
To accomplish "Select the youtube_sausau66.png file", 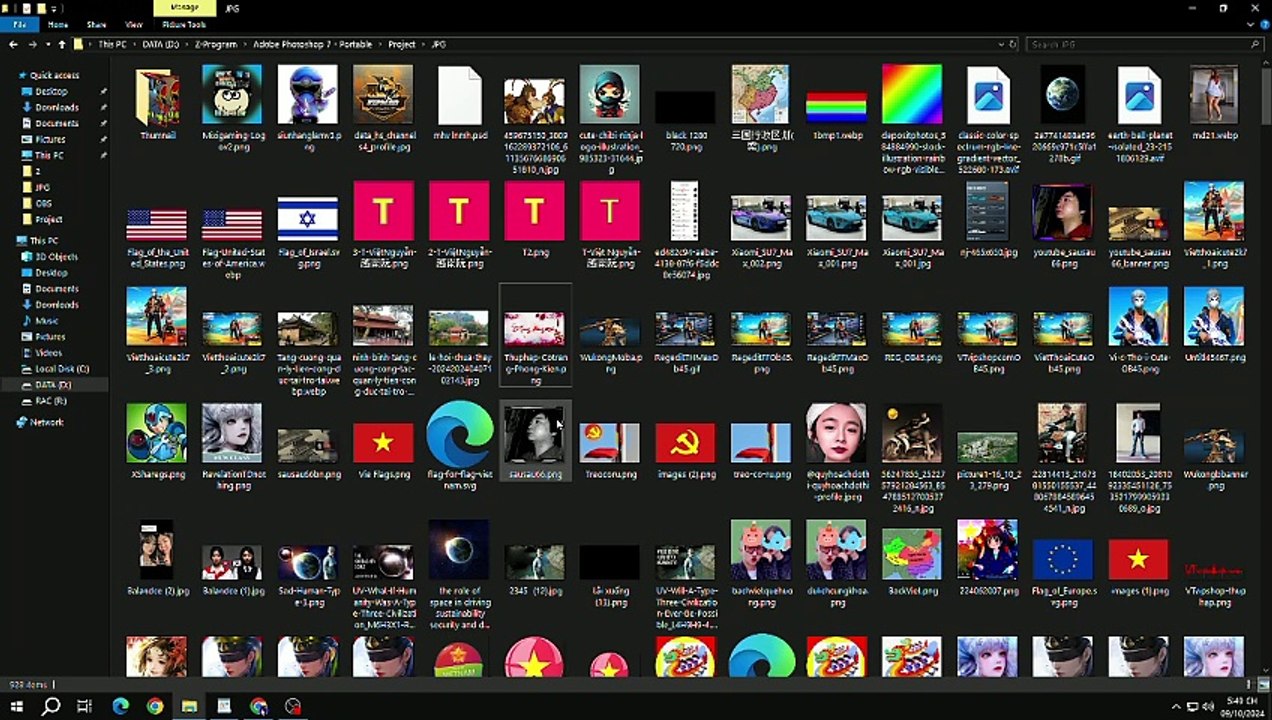I will click(x=1063, y=227).
